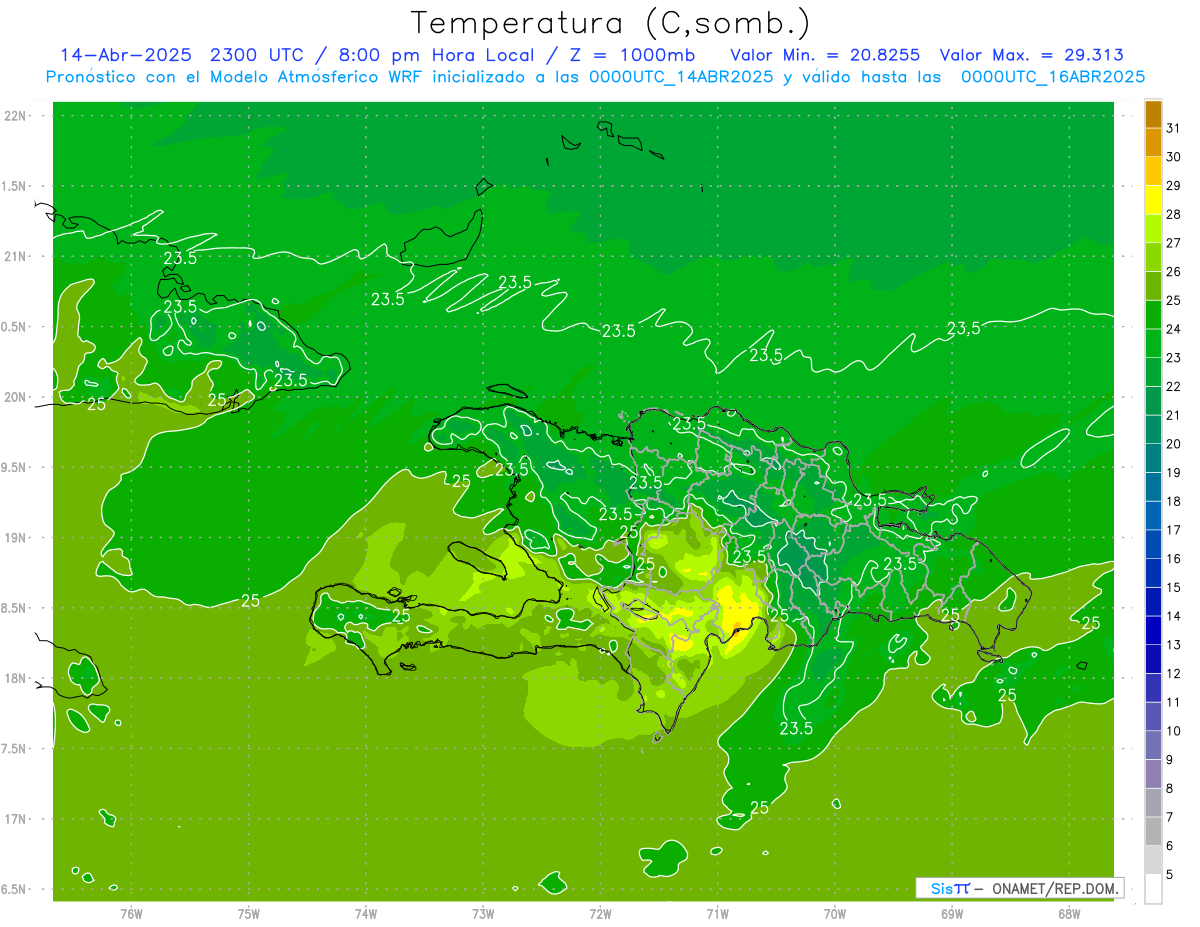The image size is (1200, 927).
Task: Click the '71W' longitude axis label
Action: point(717,913)
